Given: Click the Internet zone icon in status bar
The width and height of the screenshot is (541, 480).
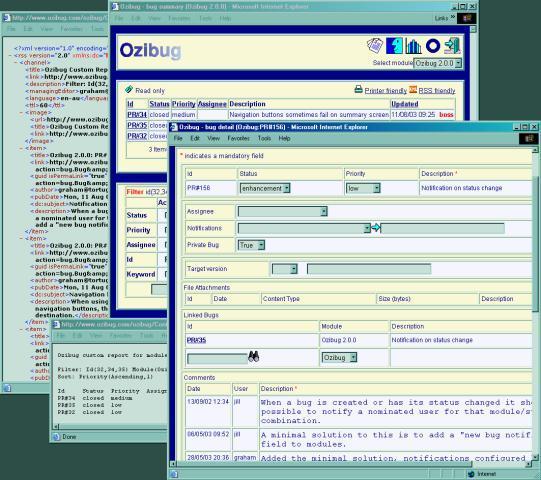Looking at the screenshot, I should click(471, 474).
